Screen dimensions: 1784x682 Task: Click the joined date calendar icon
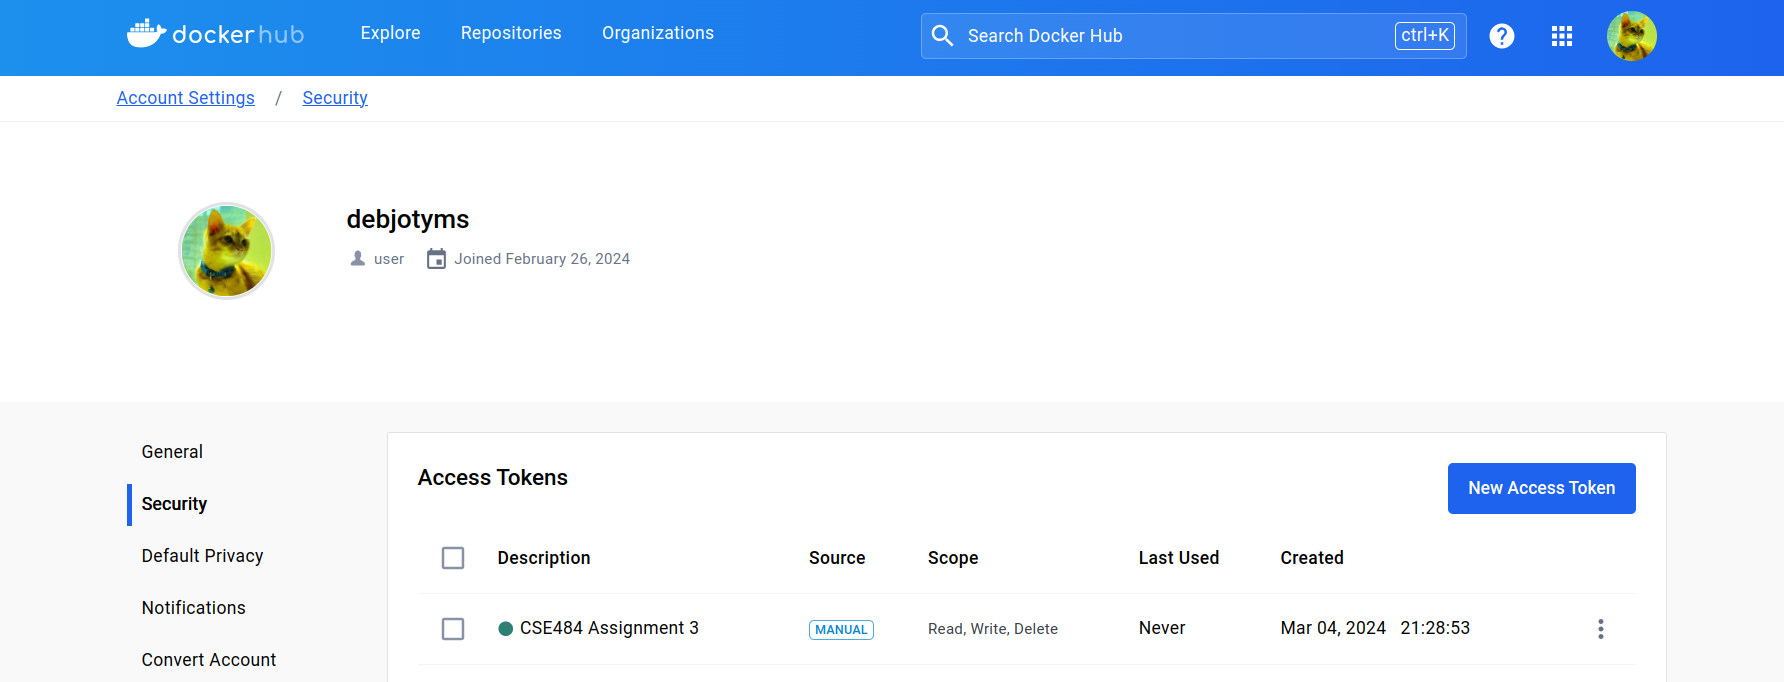(x=436, y=259)
